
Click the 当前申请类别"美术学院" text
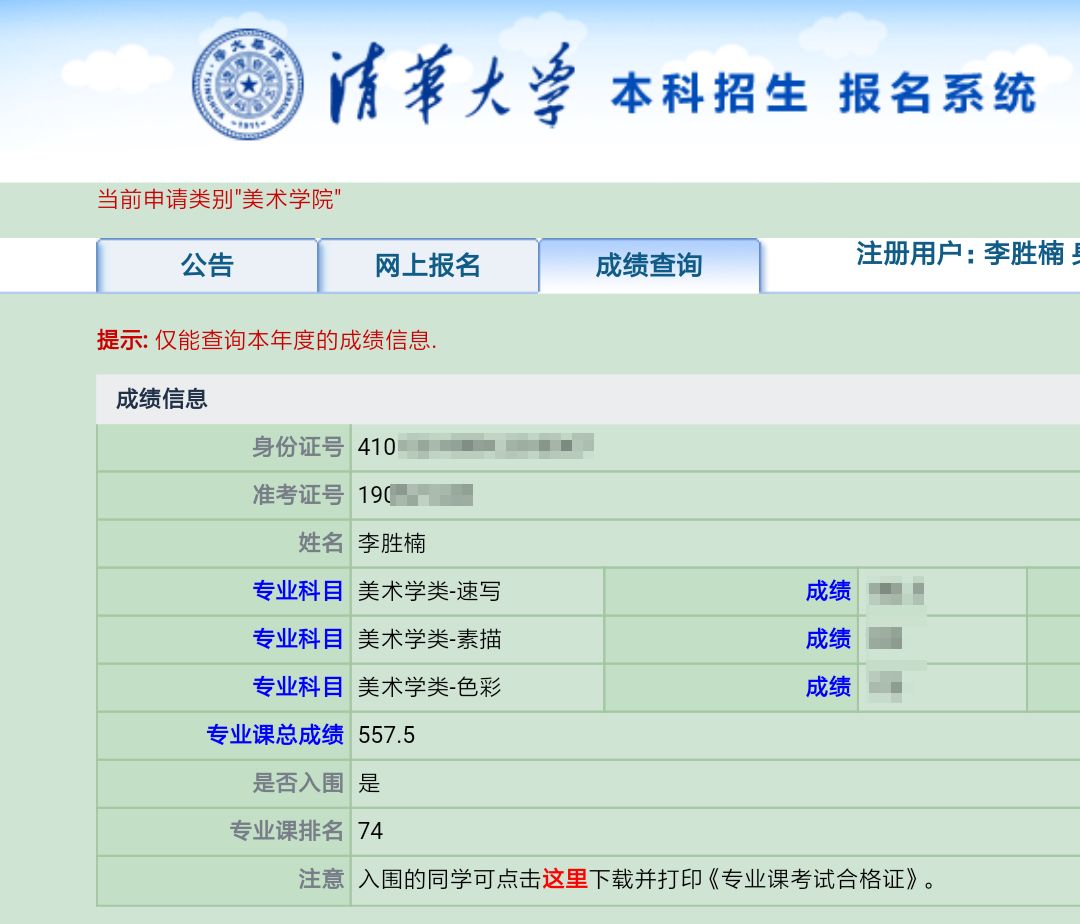pos(219,199)
